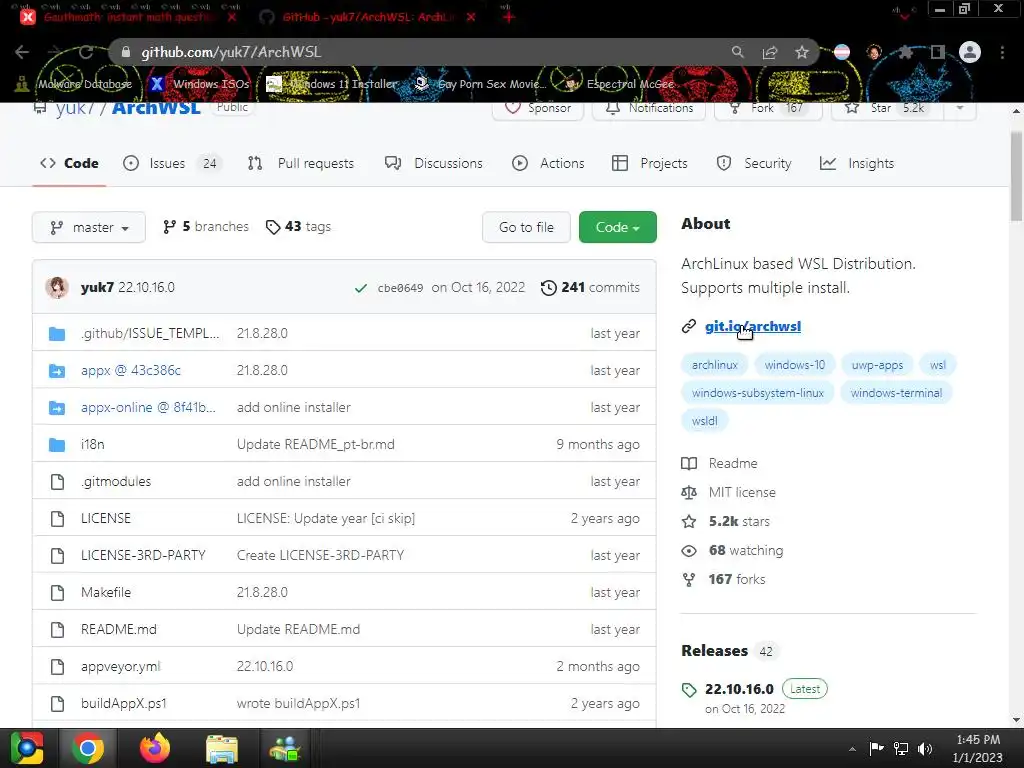1024x768 pixels.
Task: Star the repository
Action: click(887, 108)
